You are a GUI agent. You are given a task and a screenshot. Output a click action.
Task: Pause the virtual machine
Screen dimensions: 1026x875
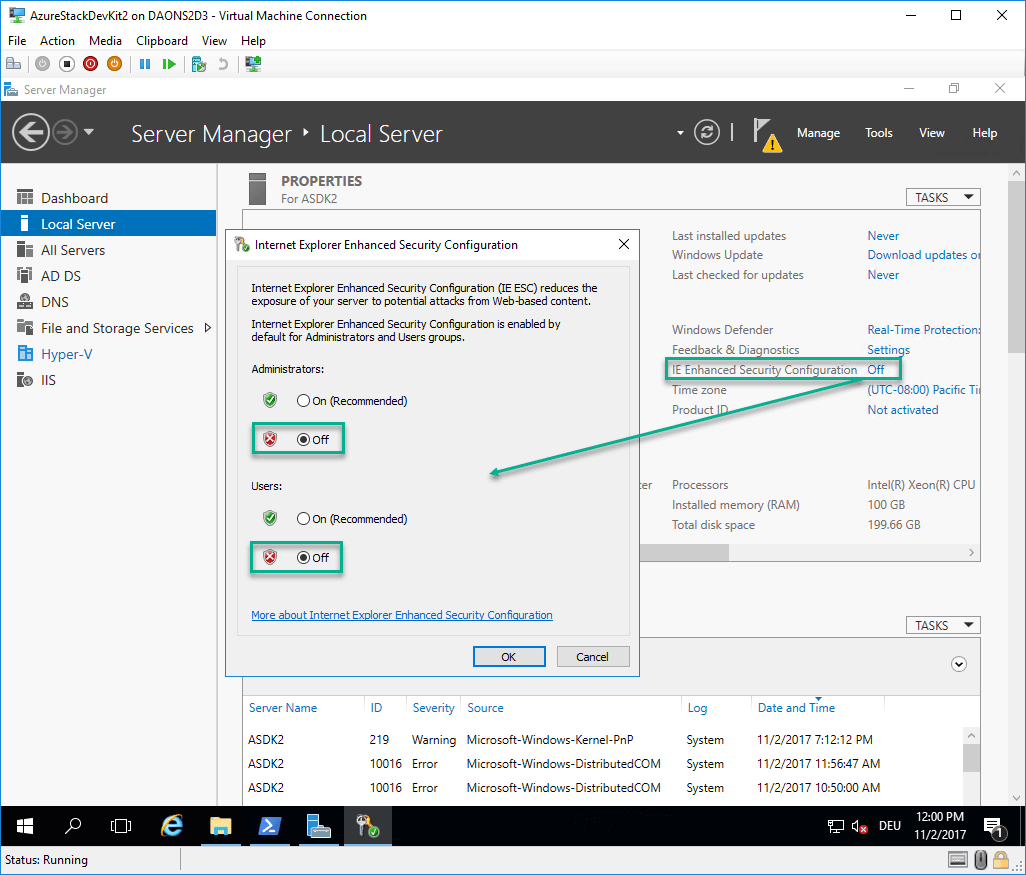145,64
